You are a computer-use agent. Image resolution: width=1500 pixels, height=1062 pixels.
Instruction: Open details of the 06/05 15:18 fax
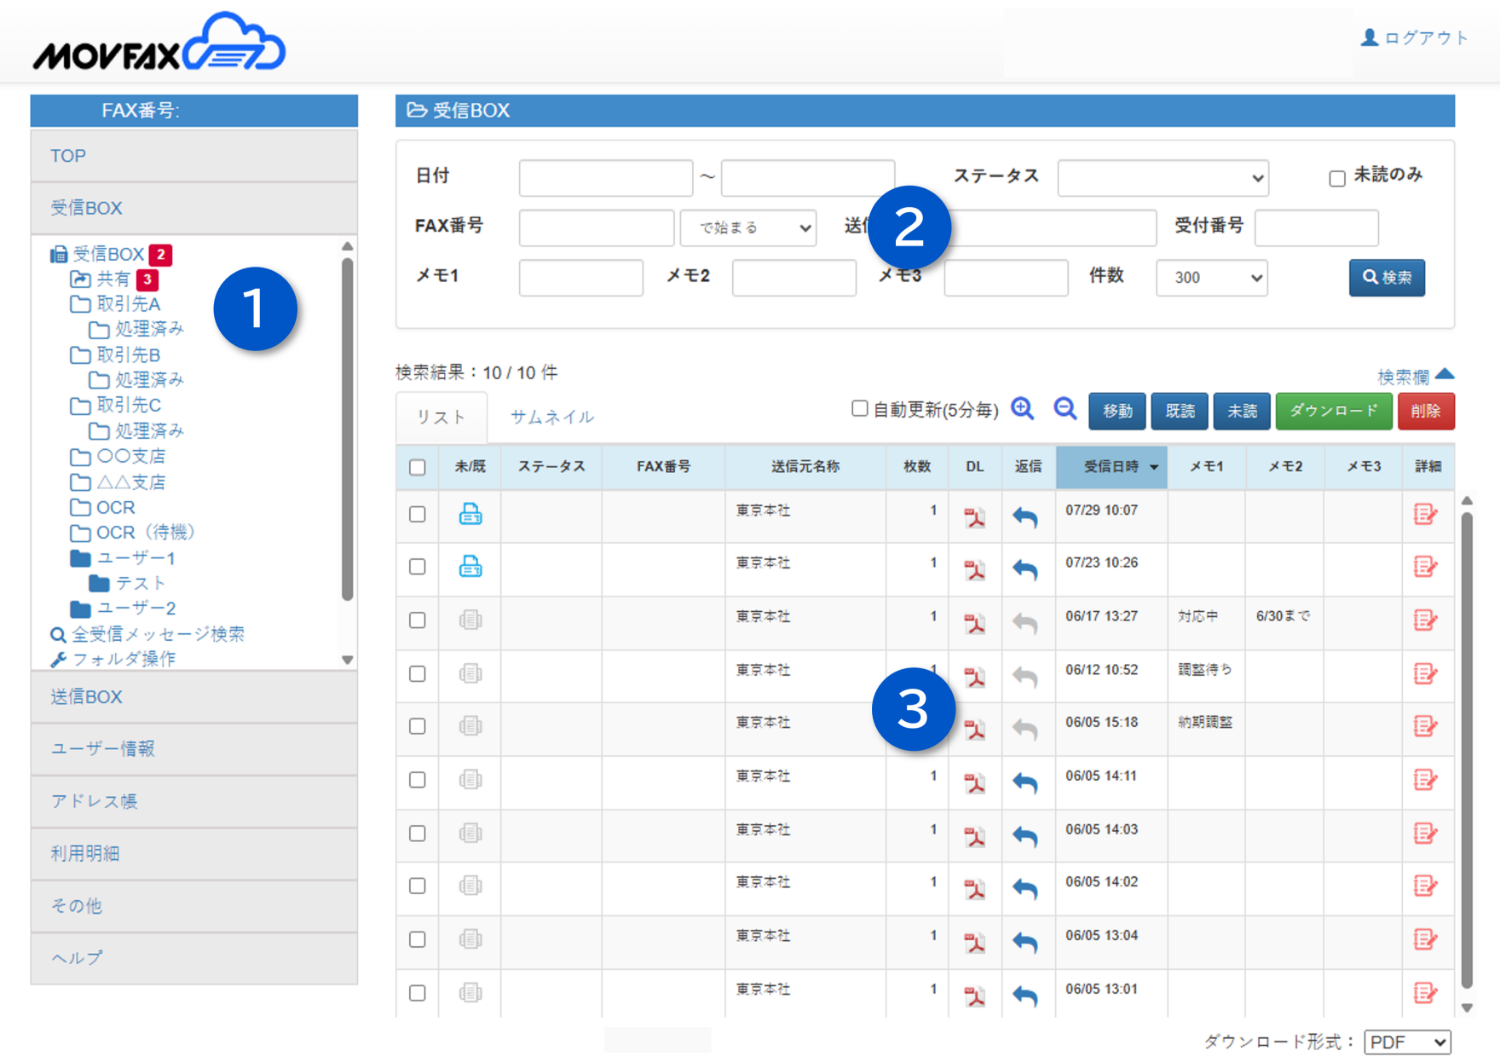1425,726
